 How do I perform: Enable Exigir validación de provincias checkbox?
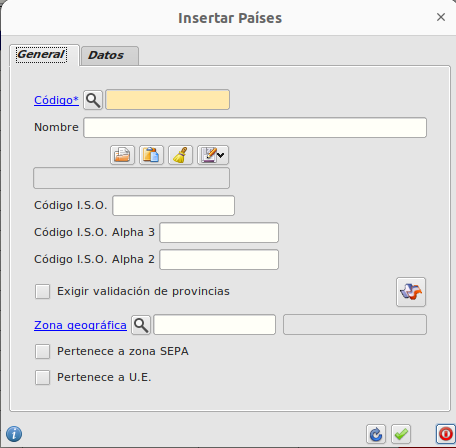43,291
